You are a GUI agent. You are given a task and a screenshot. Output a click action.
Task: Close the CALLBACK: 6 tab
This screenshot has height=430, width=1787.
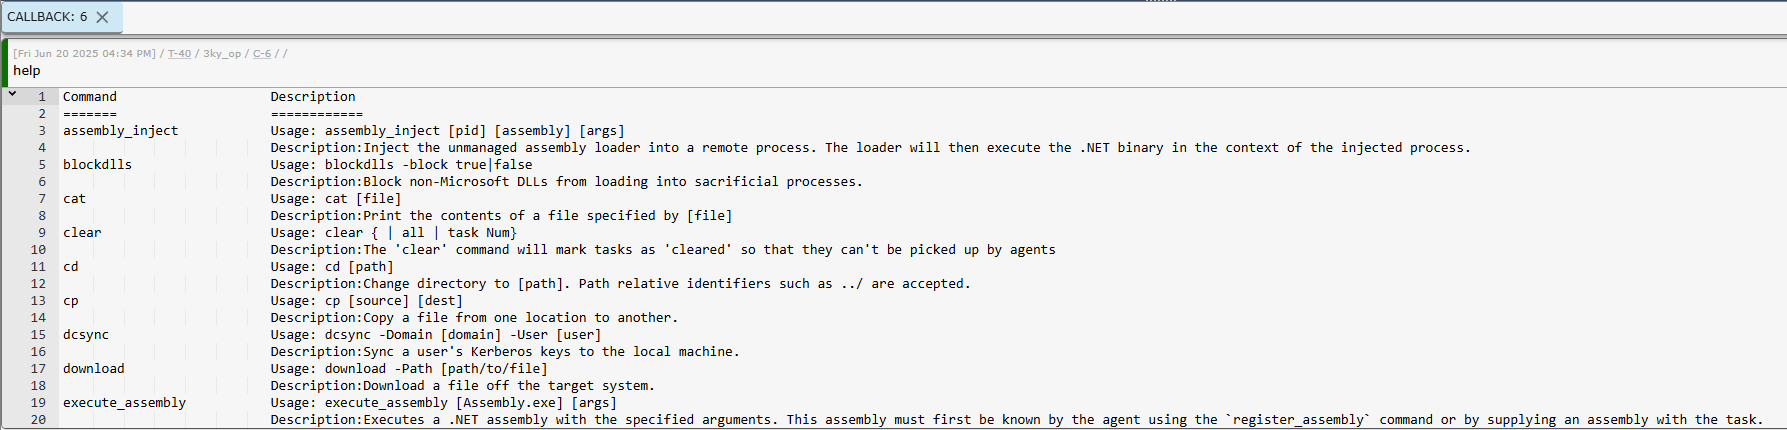pos(102,17)
